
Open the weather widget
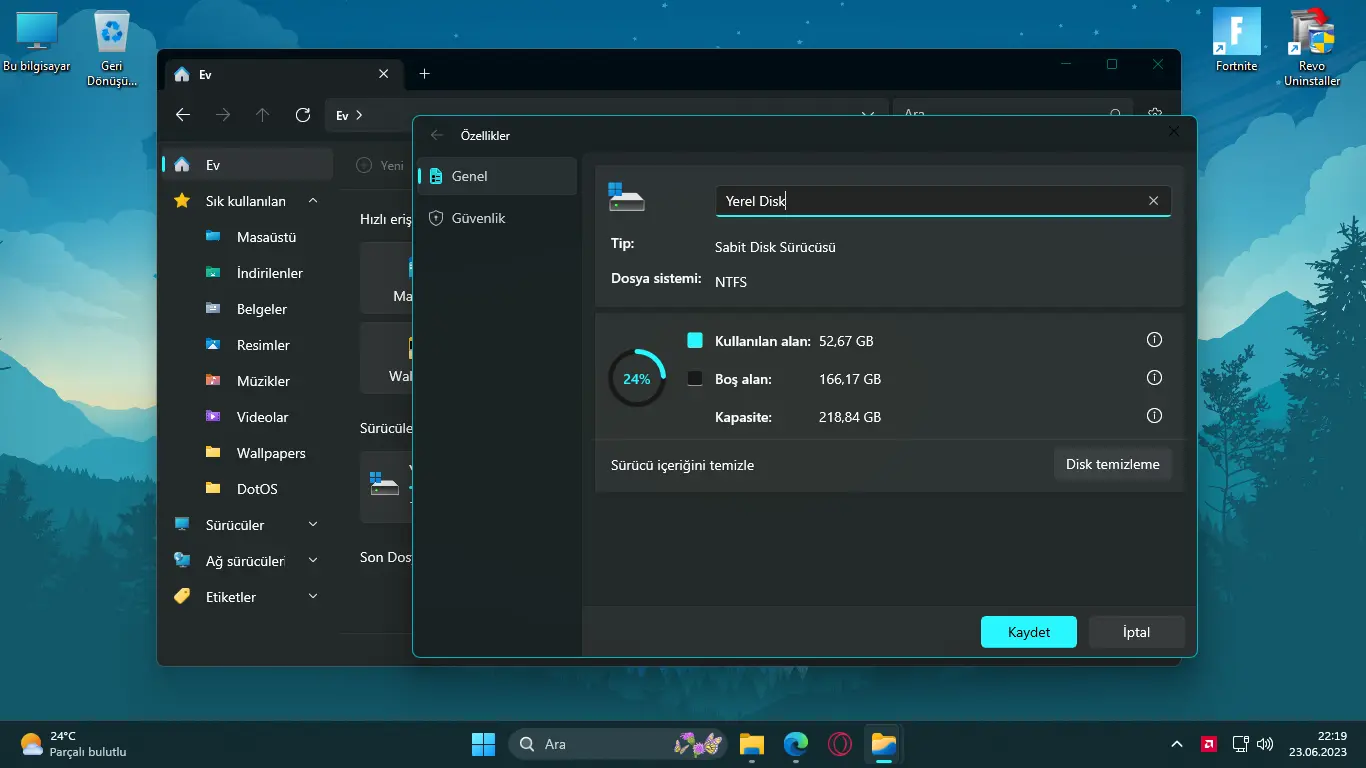click(74, 744)
